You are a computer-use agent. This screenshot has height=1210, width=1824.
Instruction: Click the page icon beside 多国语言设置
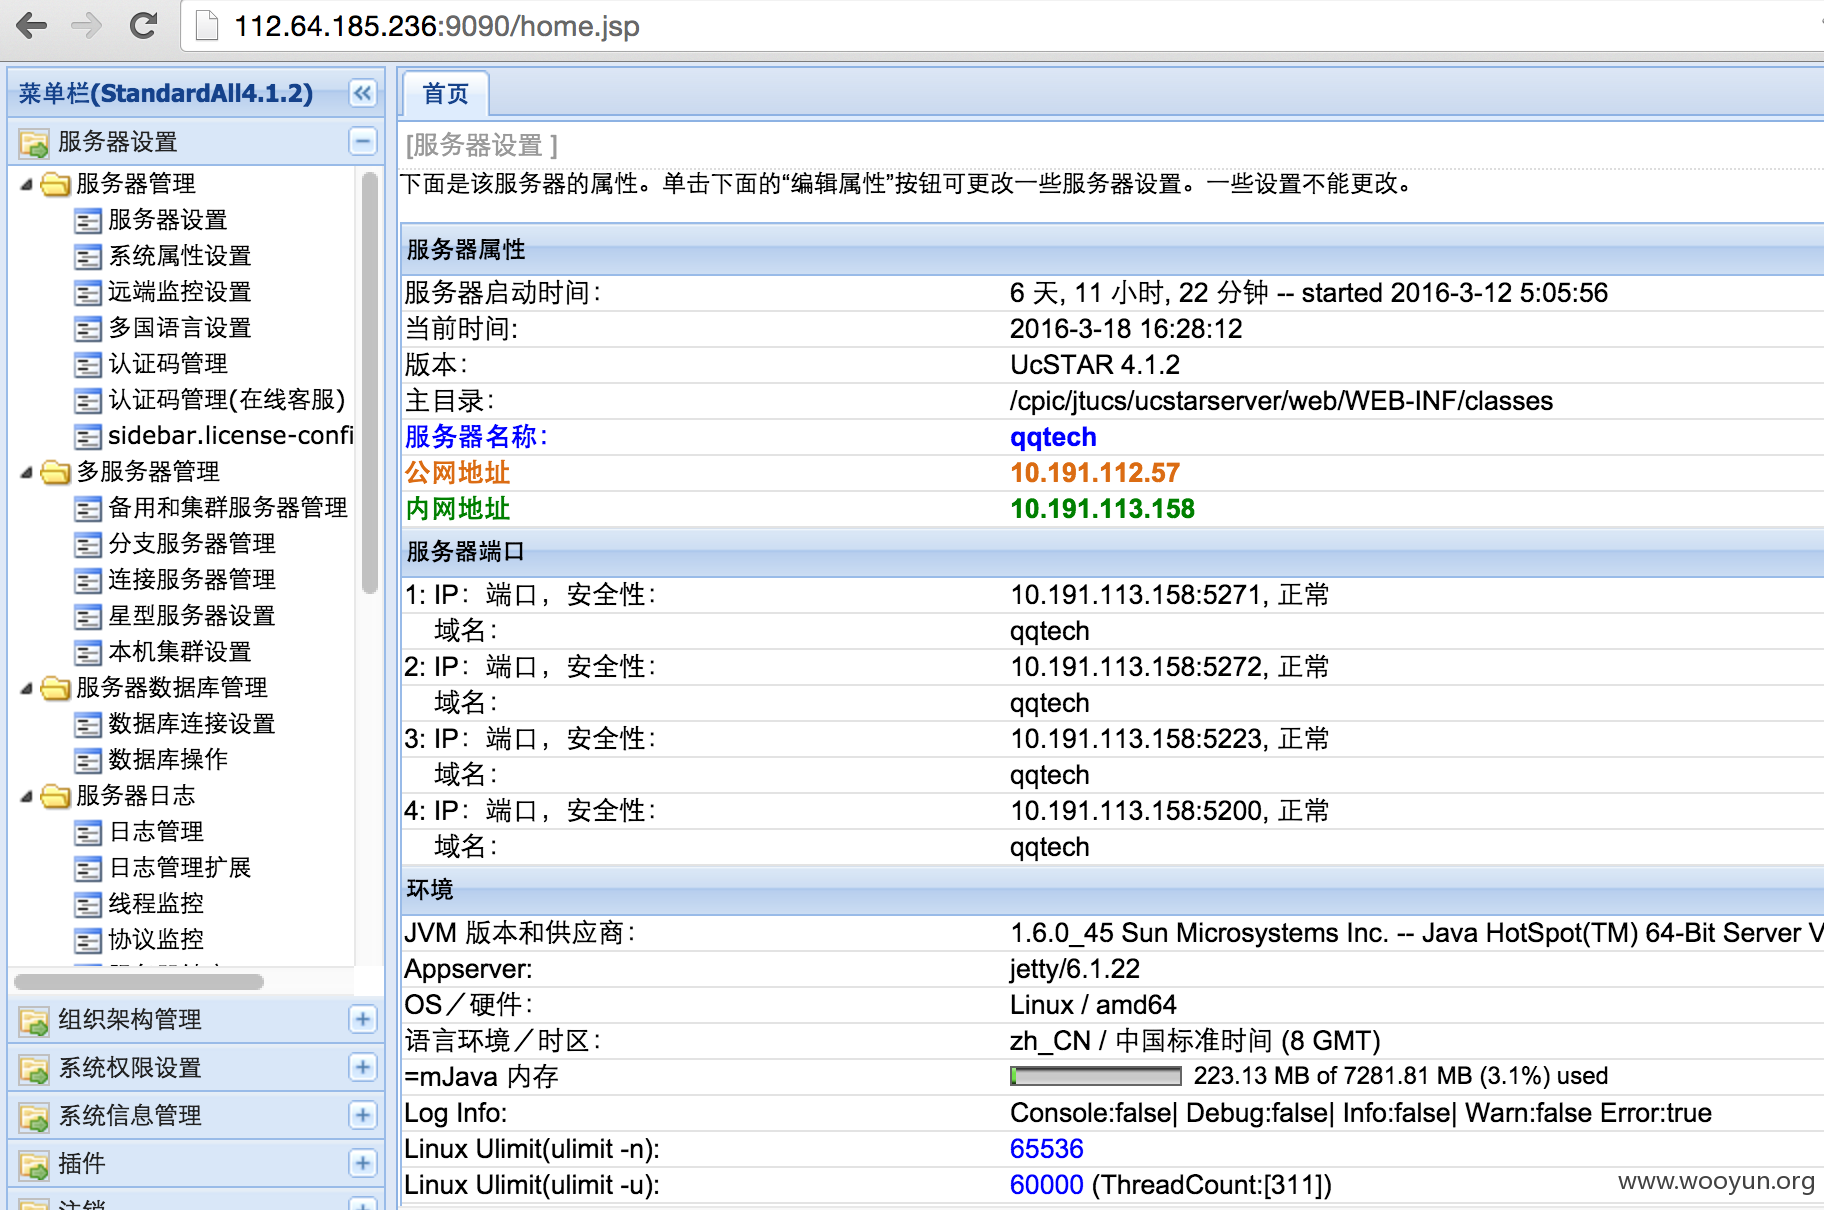[x=88, y=329]
